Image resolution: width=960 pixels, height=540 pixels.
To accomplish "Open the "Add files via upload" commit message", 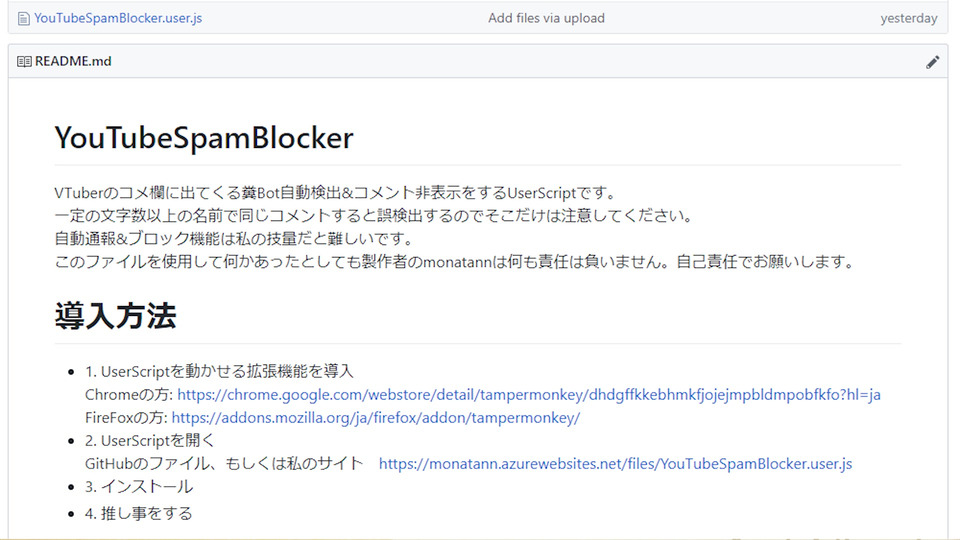I will tap(546, 18).
